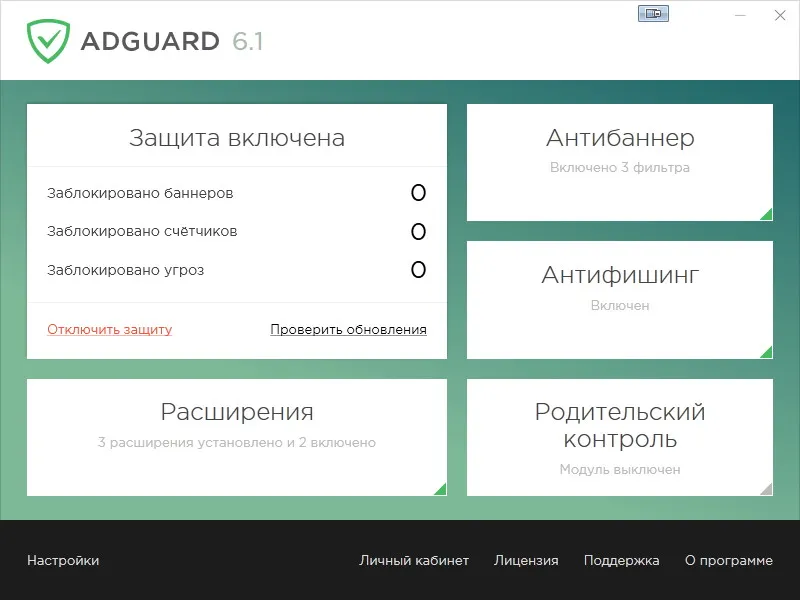Open О программе in the footer
This screenshot has height=600, width=800.
729,560
